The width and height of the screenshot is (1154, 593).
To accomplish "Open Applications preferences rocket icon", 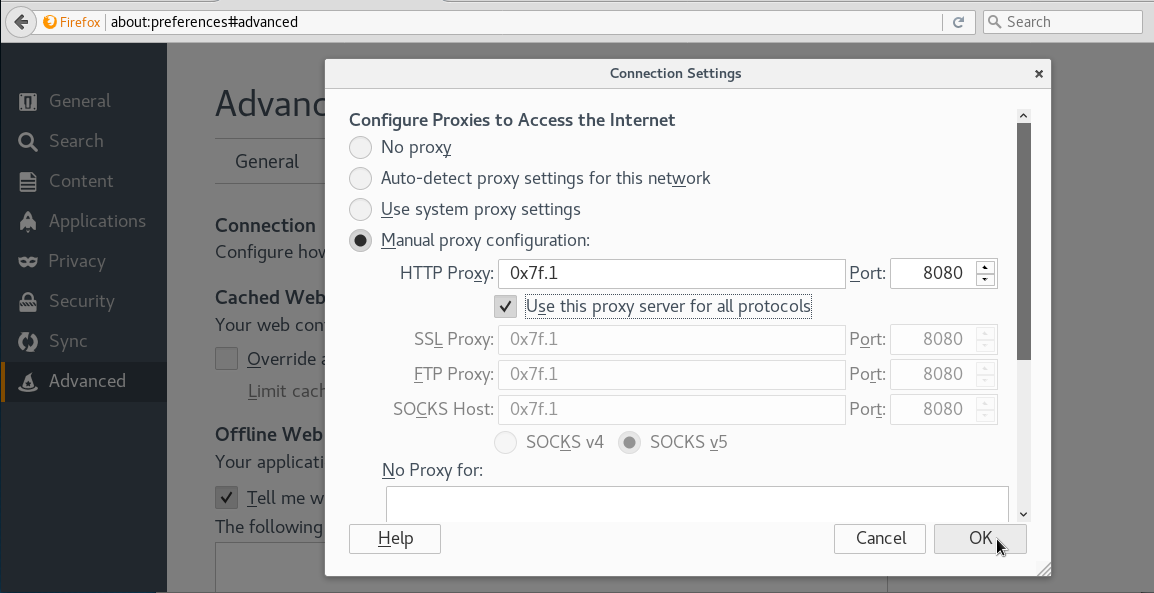I will point(29,221).
